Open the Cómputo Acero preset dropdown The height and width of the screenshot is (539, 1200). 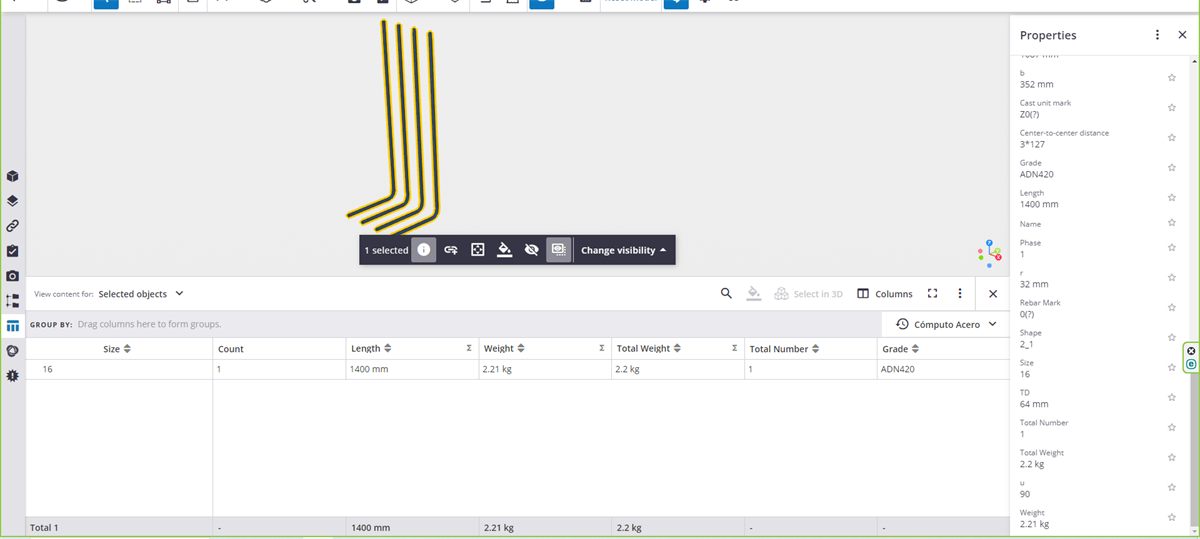point(946,324)
